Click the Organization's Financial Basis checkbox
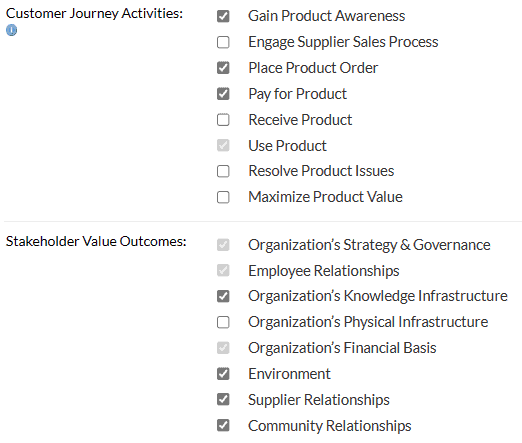The image size is (522, 443). click(223, 348)
